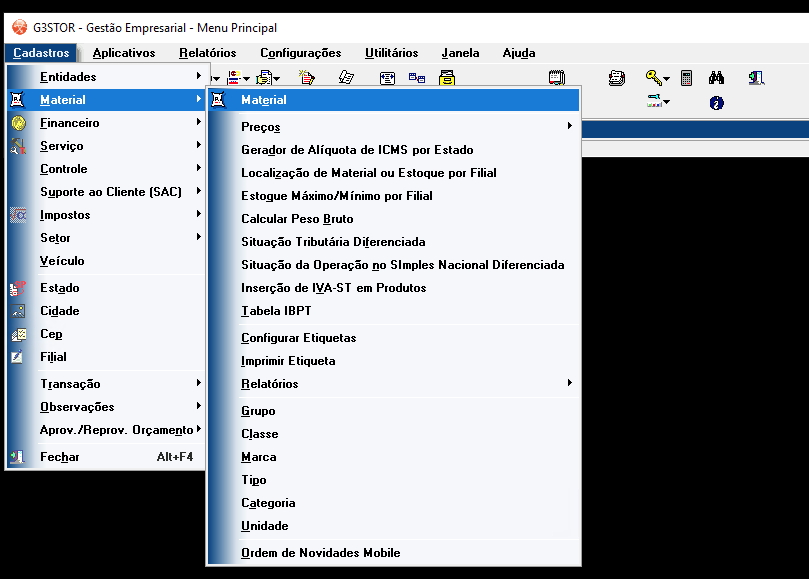Click the binoculars search icon
This screenshot has width=809, height=579.
(x=716, y=78)
